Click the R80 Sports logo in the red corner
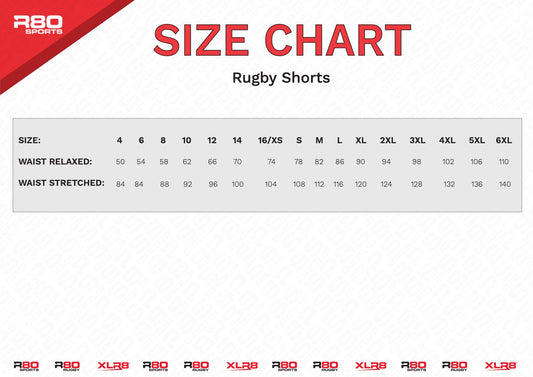Image resolution: width=533 pixels, height=377 pixels. [38, 25]
